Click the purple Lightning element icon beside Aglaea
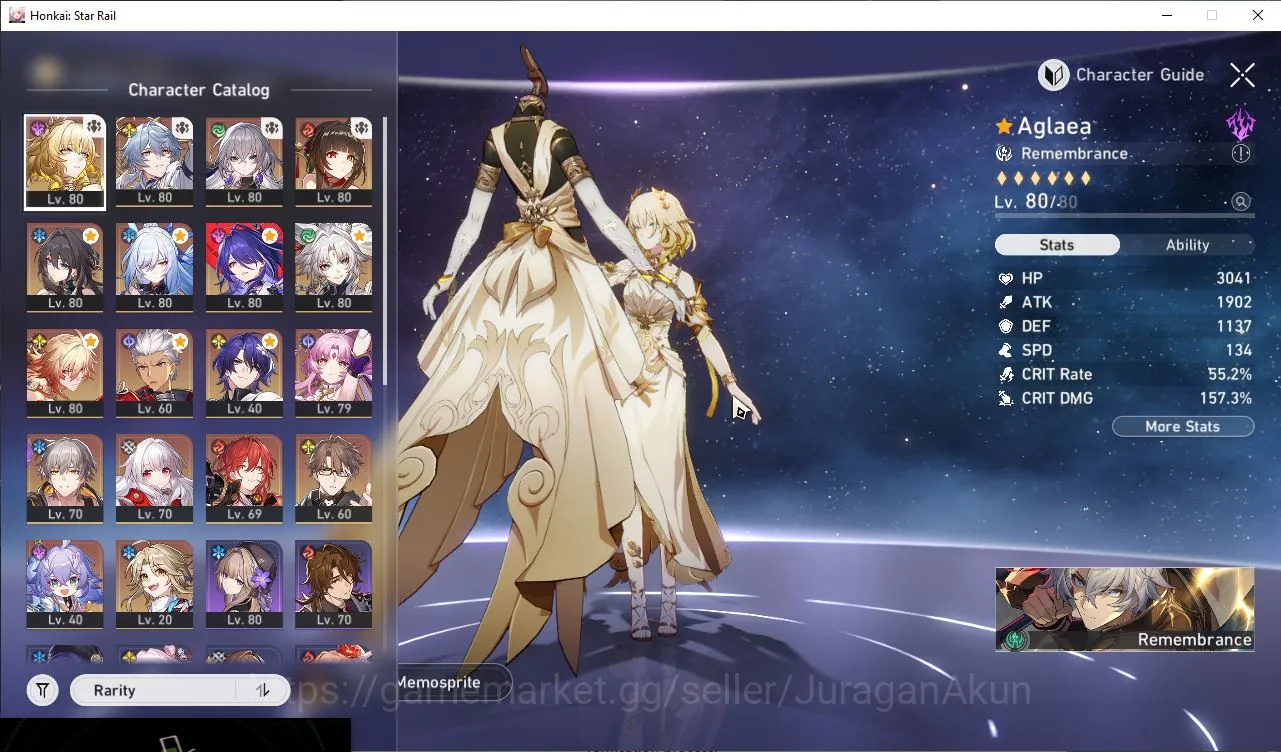 click(1241, 125)
